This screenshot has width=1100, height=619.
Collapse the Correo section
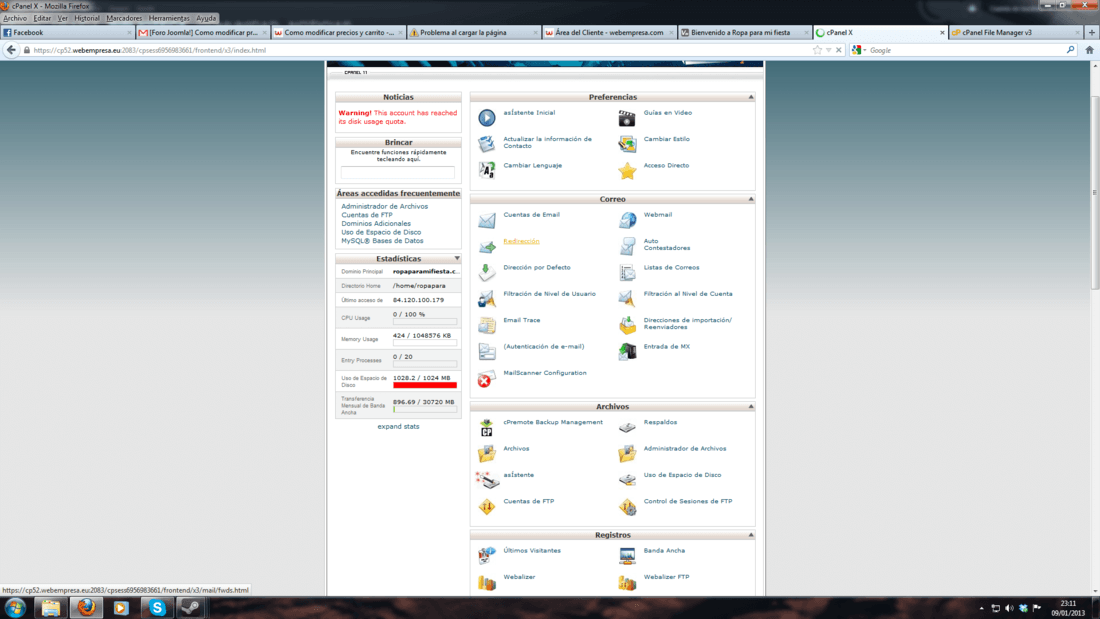click(751, 199)
